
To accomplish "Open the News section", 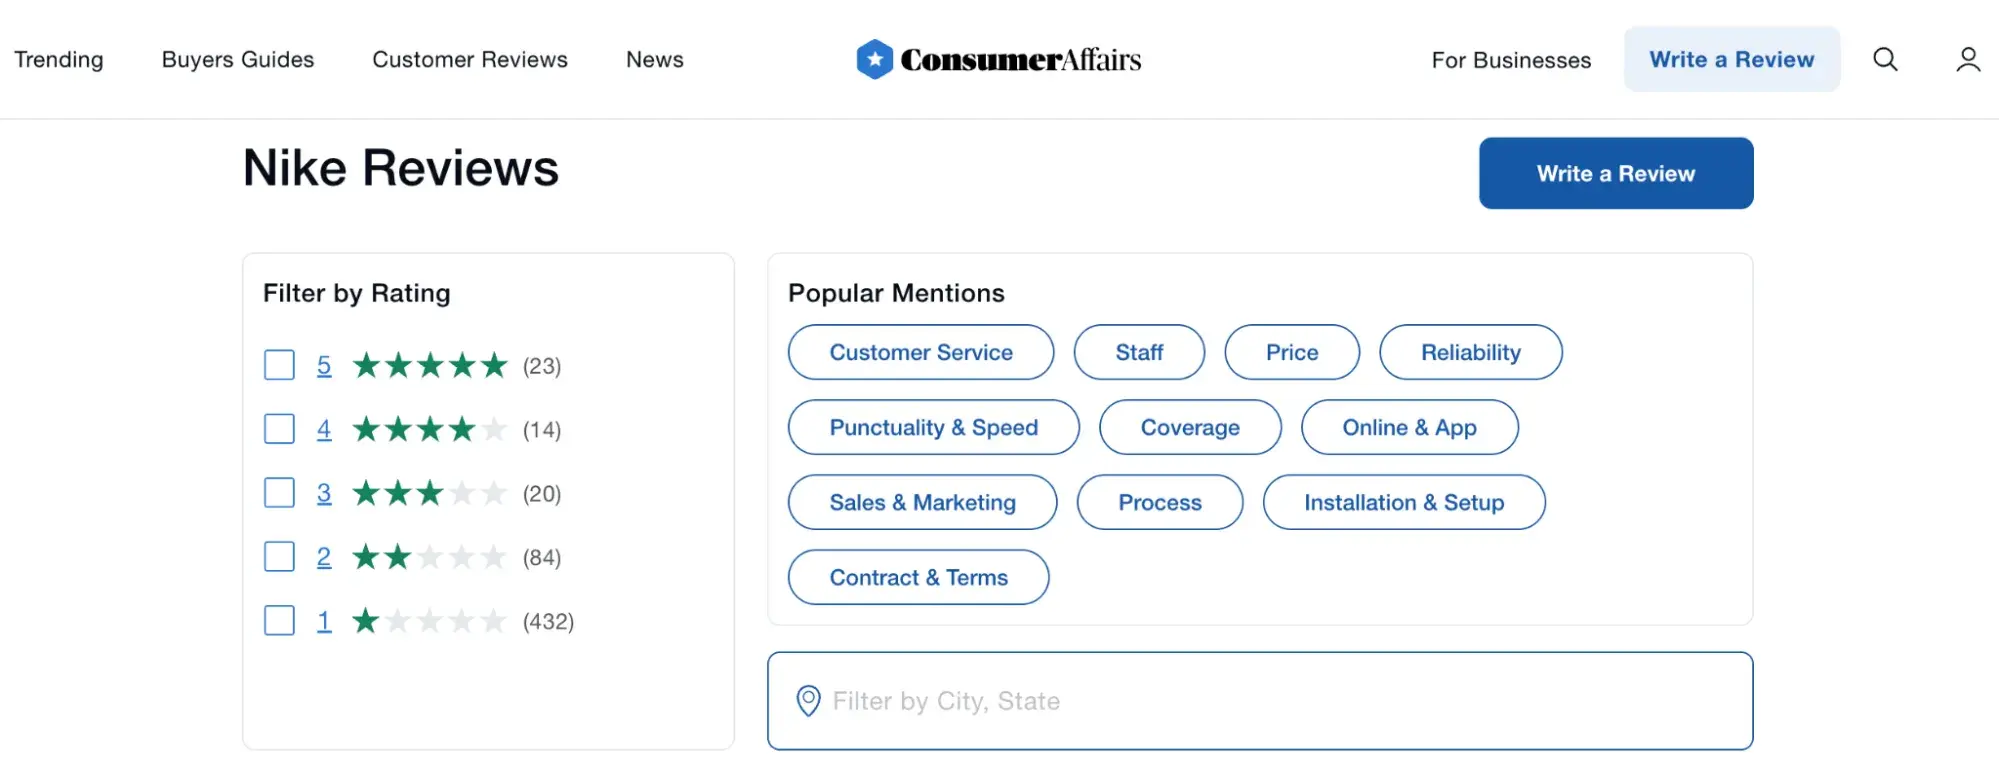I will [x=654, y=59].
